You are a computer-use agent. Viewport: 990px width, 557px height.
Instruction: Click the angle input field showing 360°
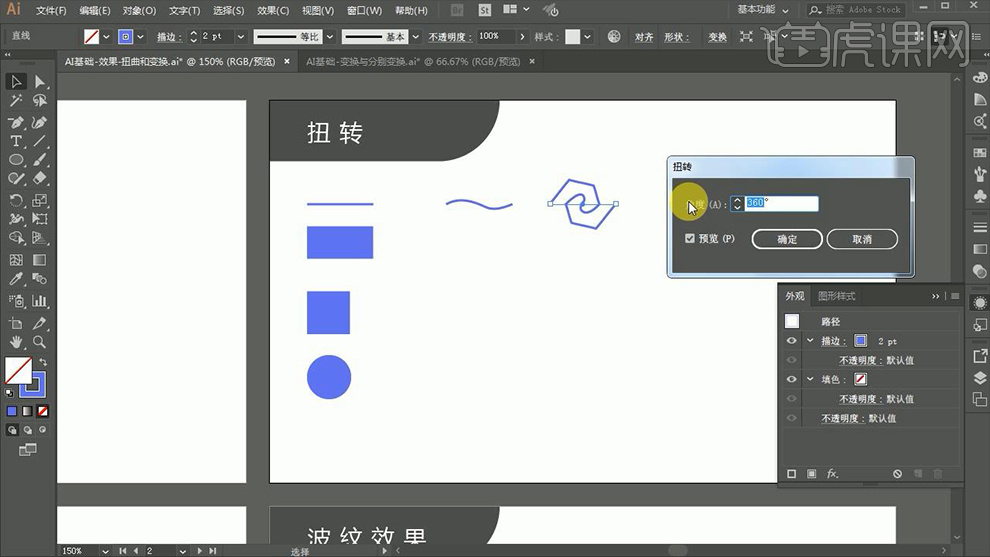780,203
